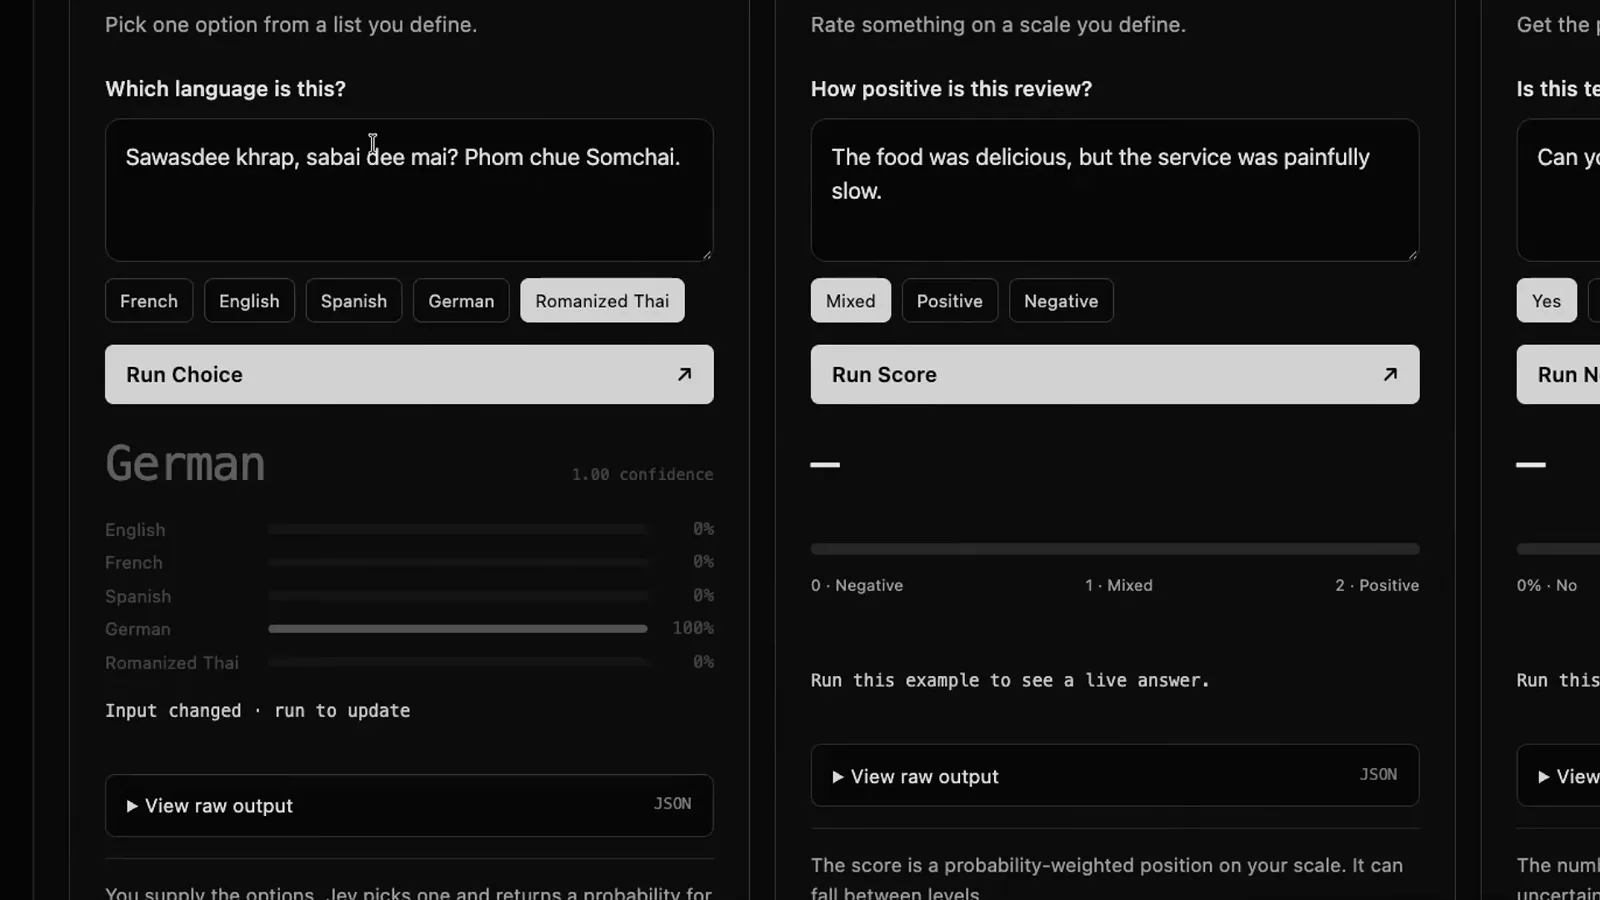Expand View raw output under Run Score
The image size is (1600, 900).
point(1115,775)
